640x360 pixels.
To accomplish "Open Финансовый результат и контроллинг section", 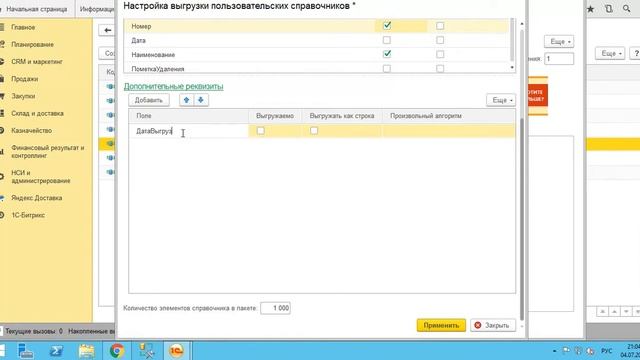I will 47,151.
